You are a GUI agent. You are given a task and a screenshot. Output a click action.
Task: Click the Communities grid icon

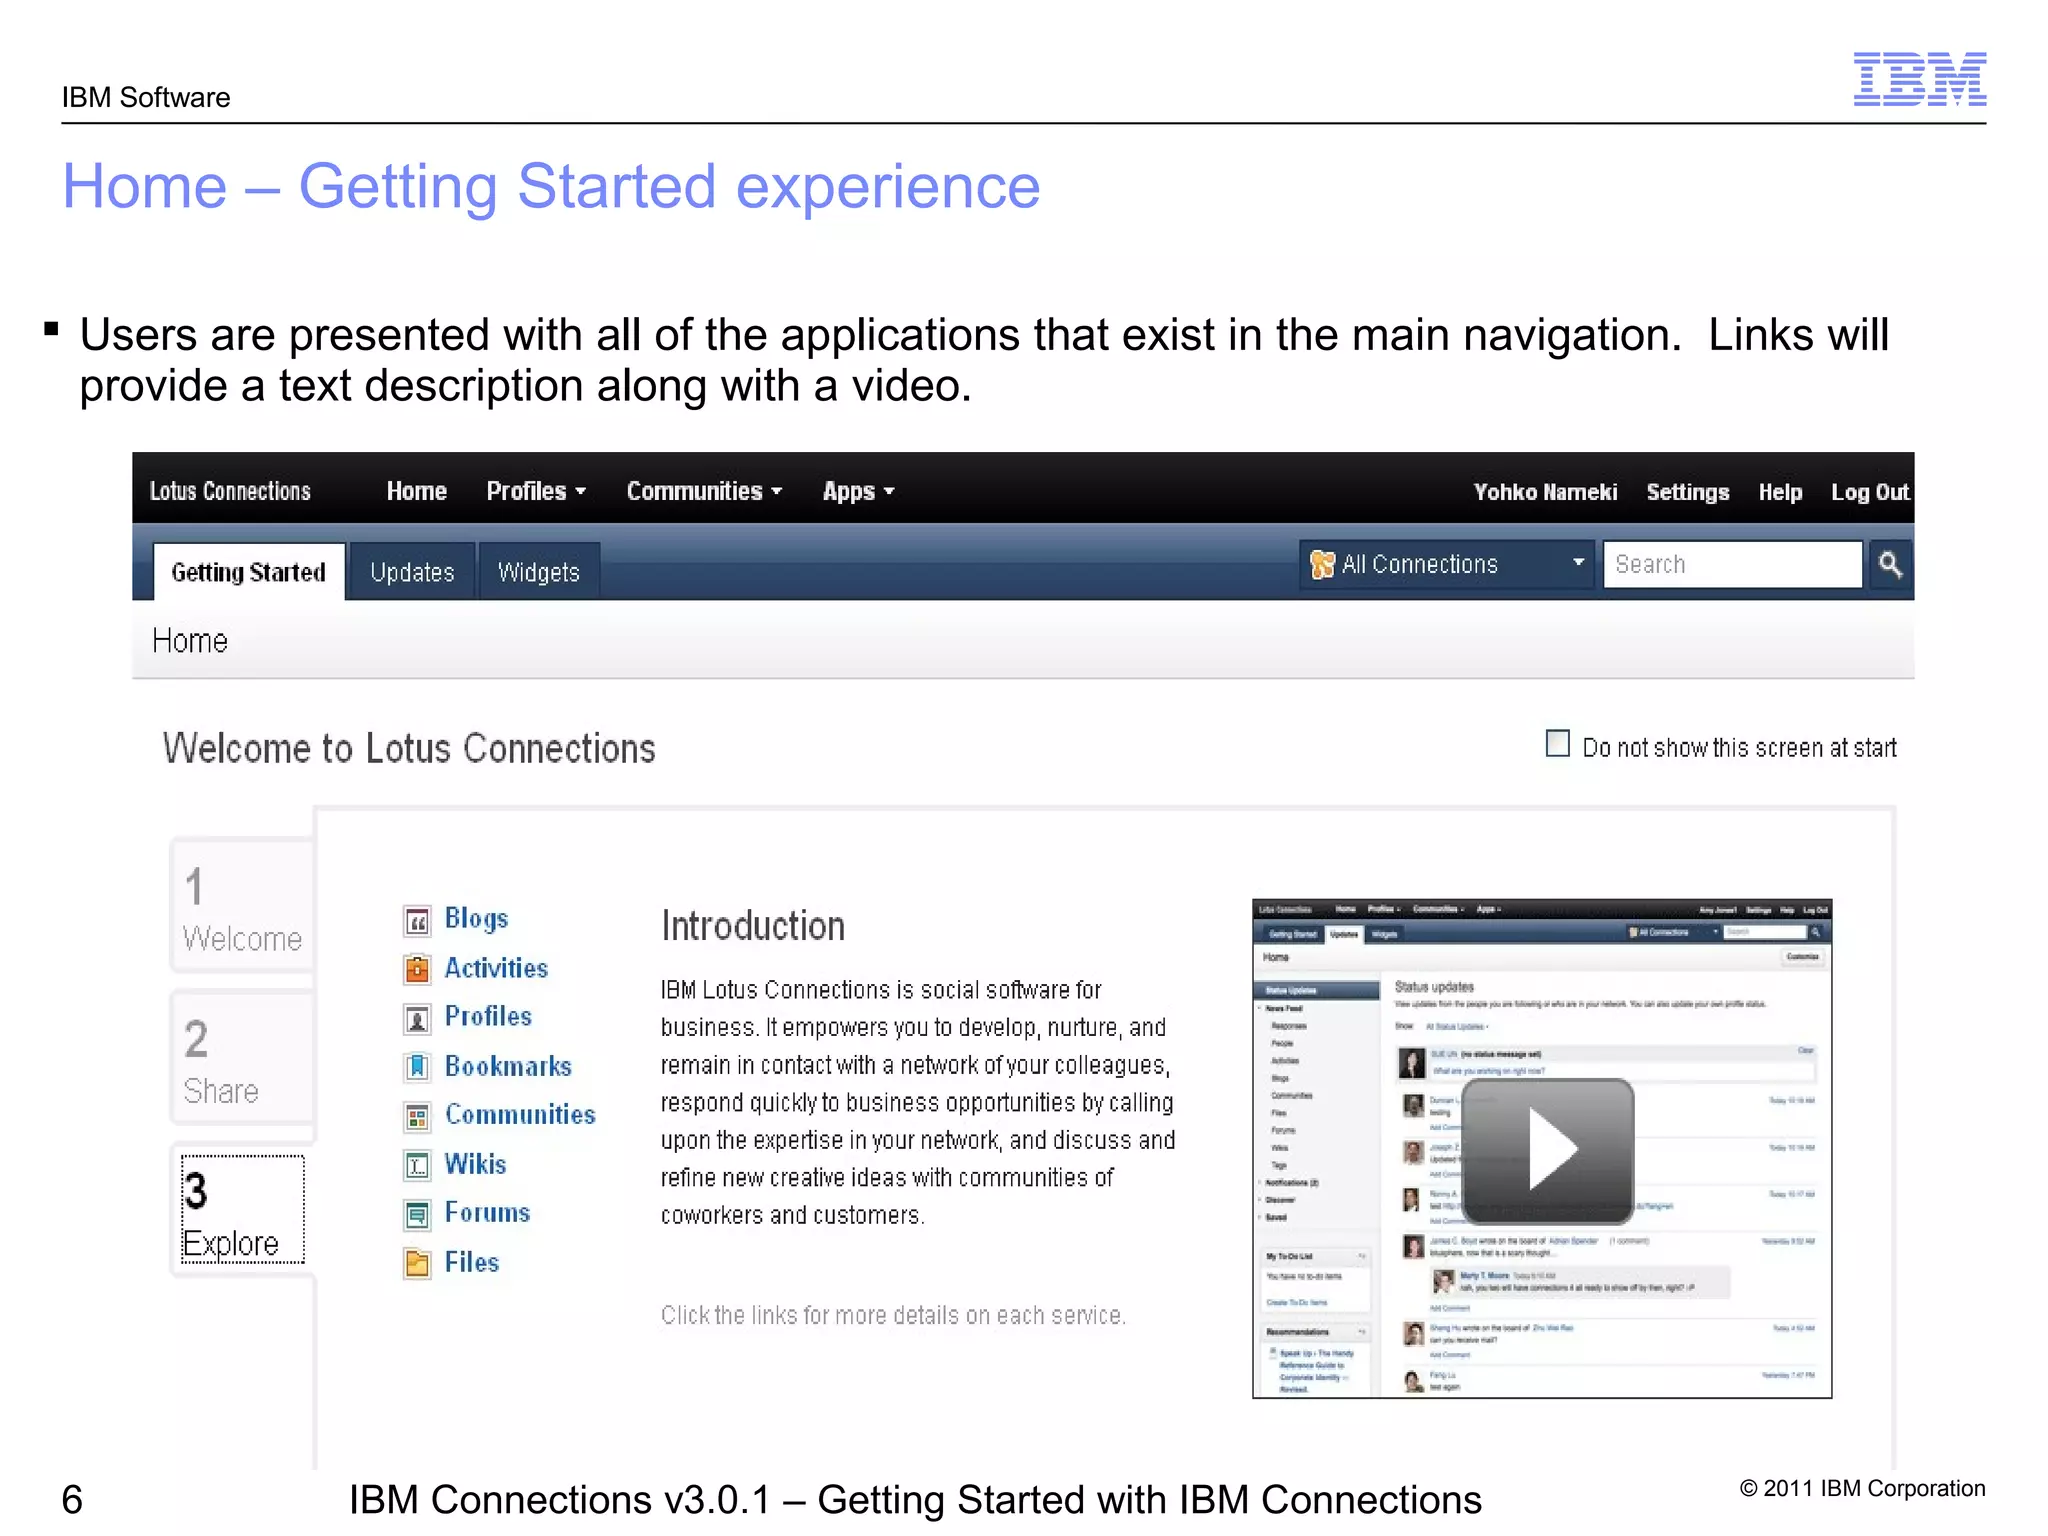point(417,1116)
